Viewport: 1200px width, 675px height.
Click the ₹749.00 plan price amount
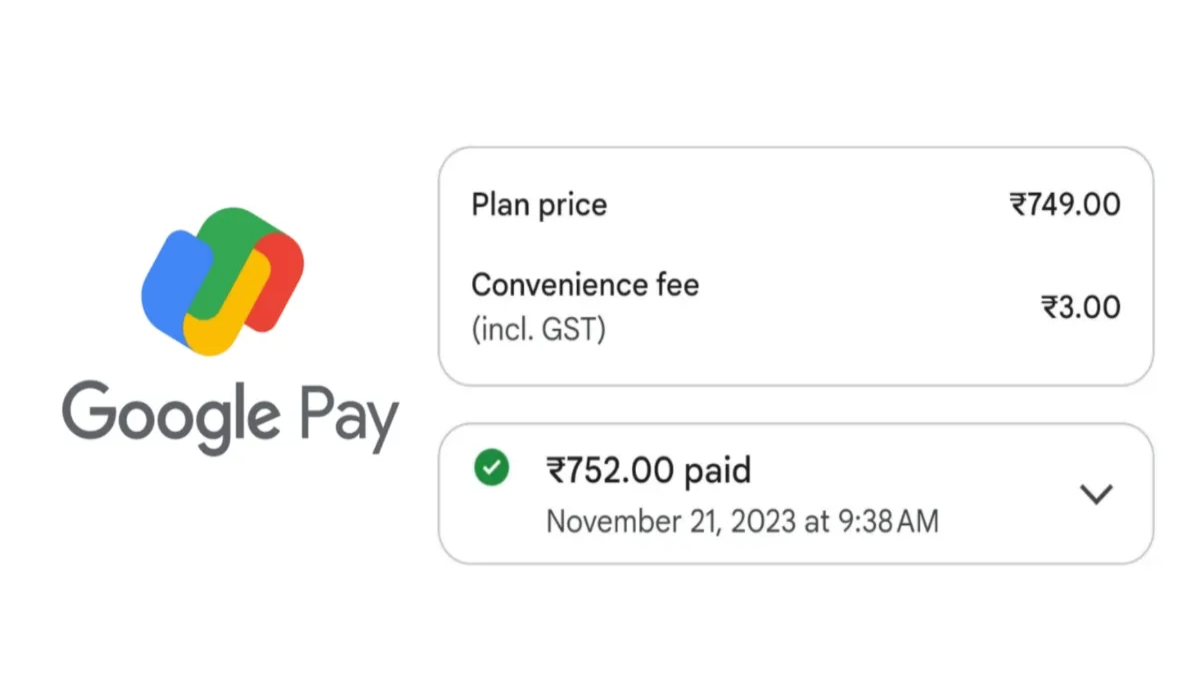1065,205
